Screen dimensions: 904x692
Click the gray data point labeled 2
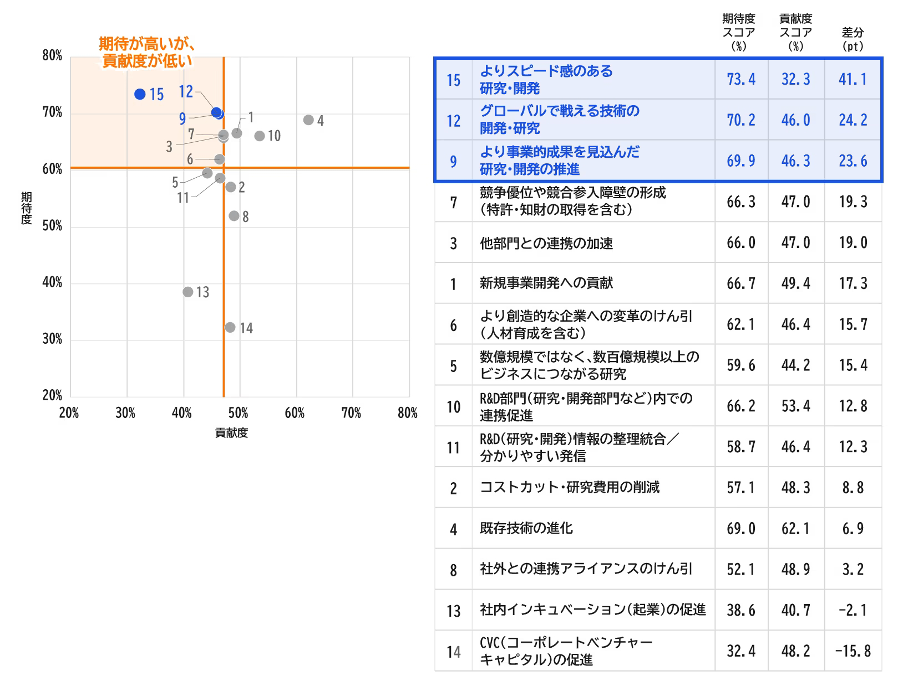[231, 187]
